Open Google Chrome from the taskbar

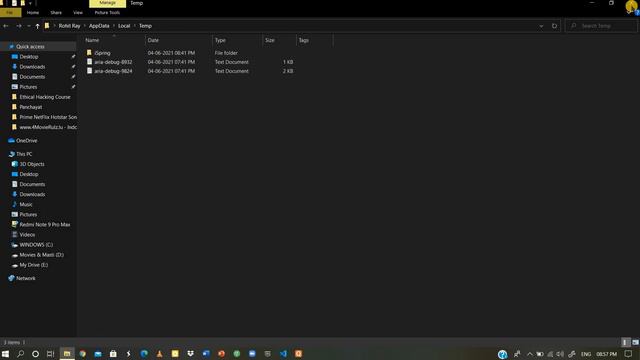tap(82, 354)
